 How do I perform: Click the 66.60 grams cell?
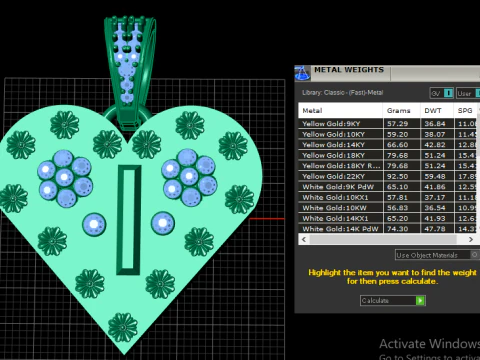(401, 145)
